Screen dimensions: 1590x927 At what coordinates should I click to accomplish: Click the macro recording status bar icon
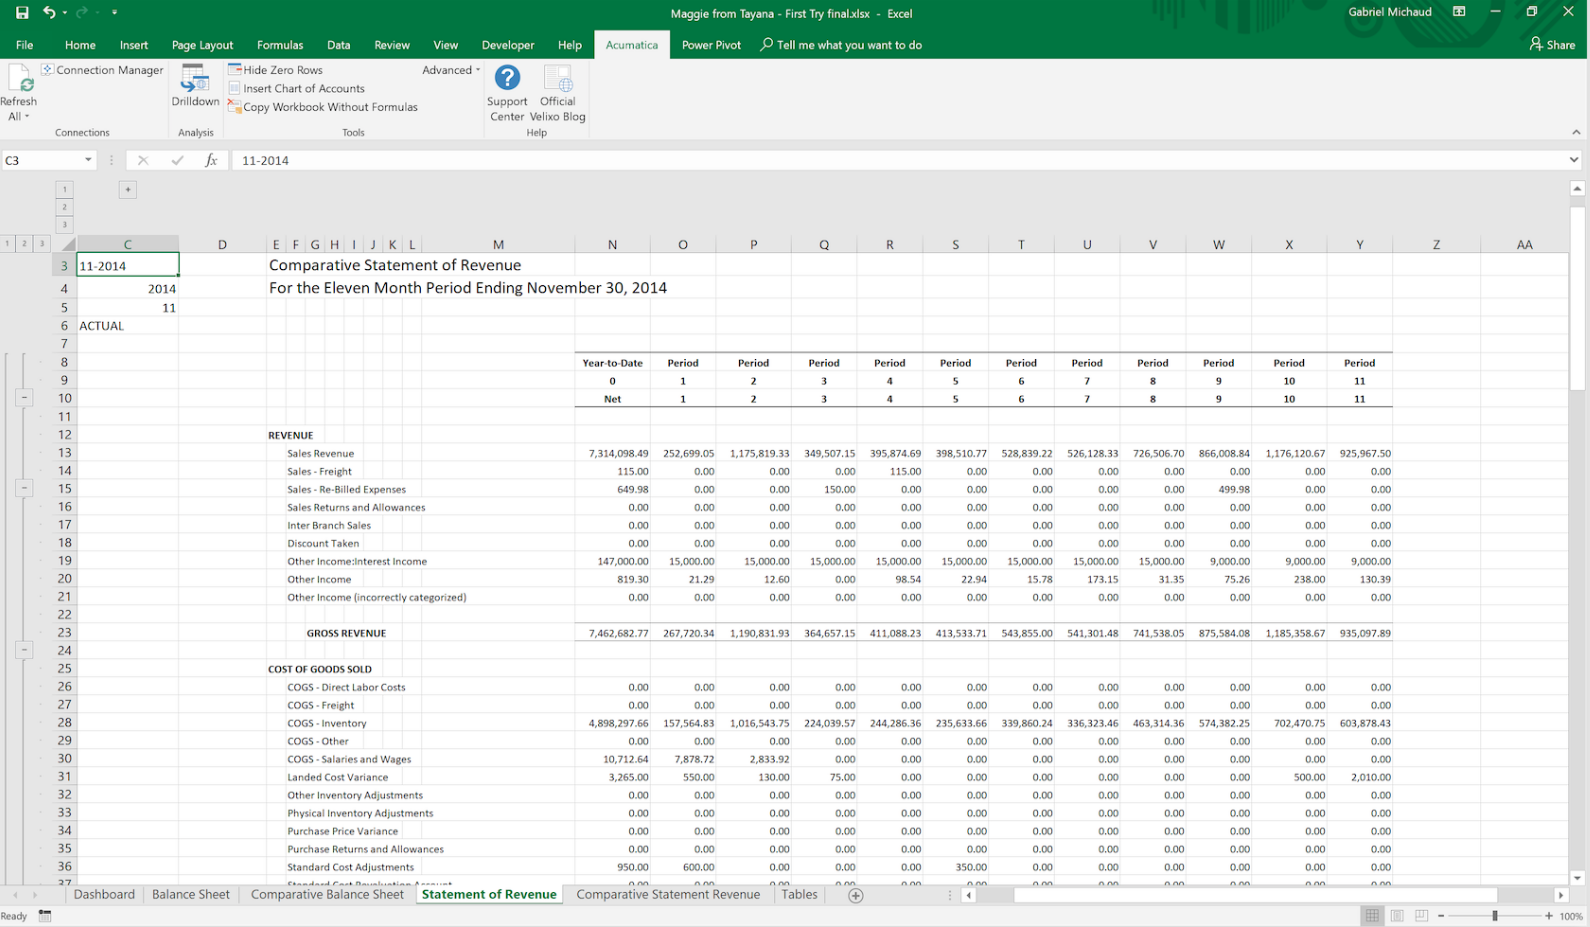point(45,916)
